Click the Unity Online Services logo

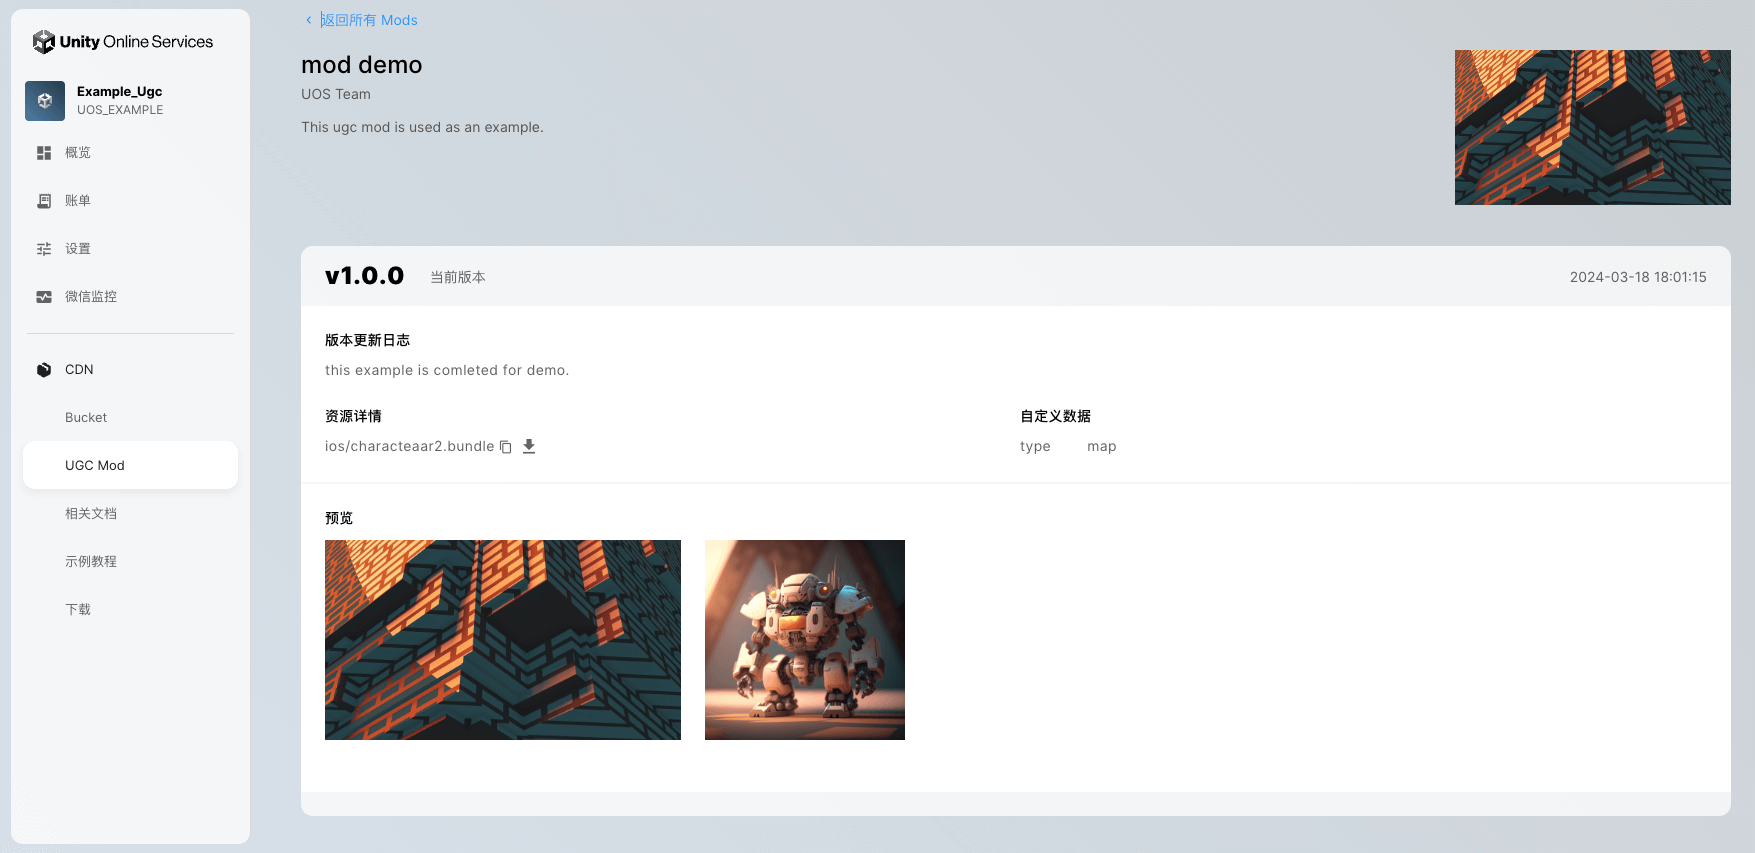tap(122, 42)
